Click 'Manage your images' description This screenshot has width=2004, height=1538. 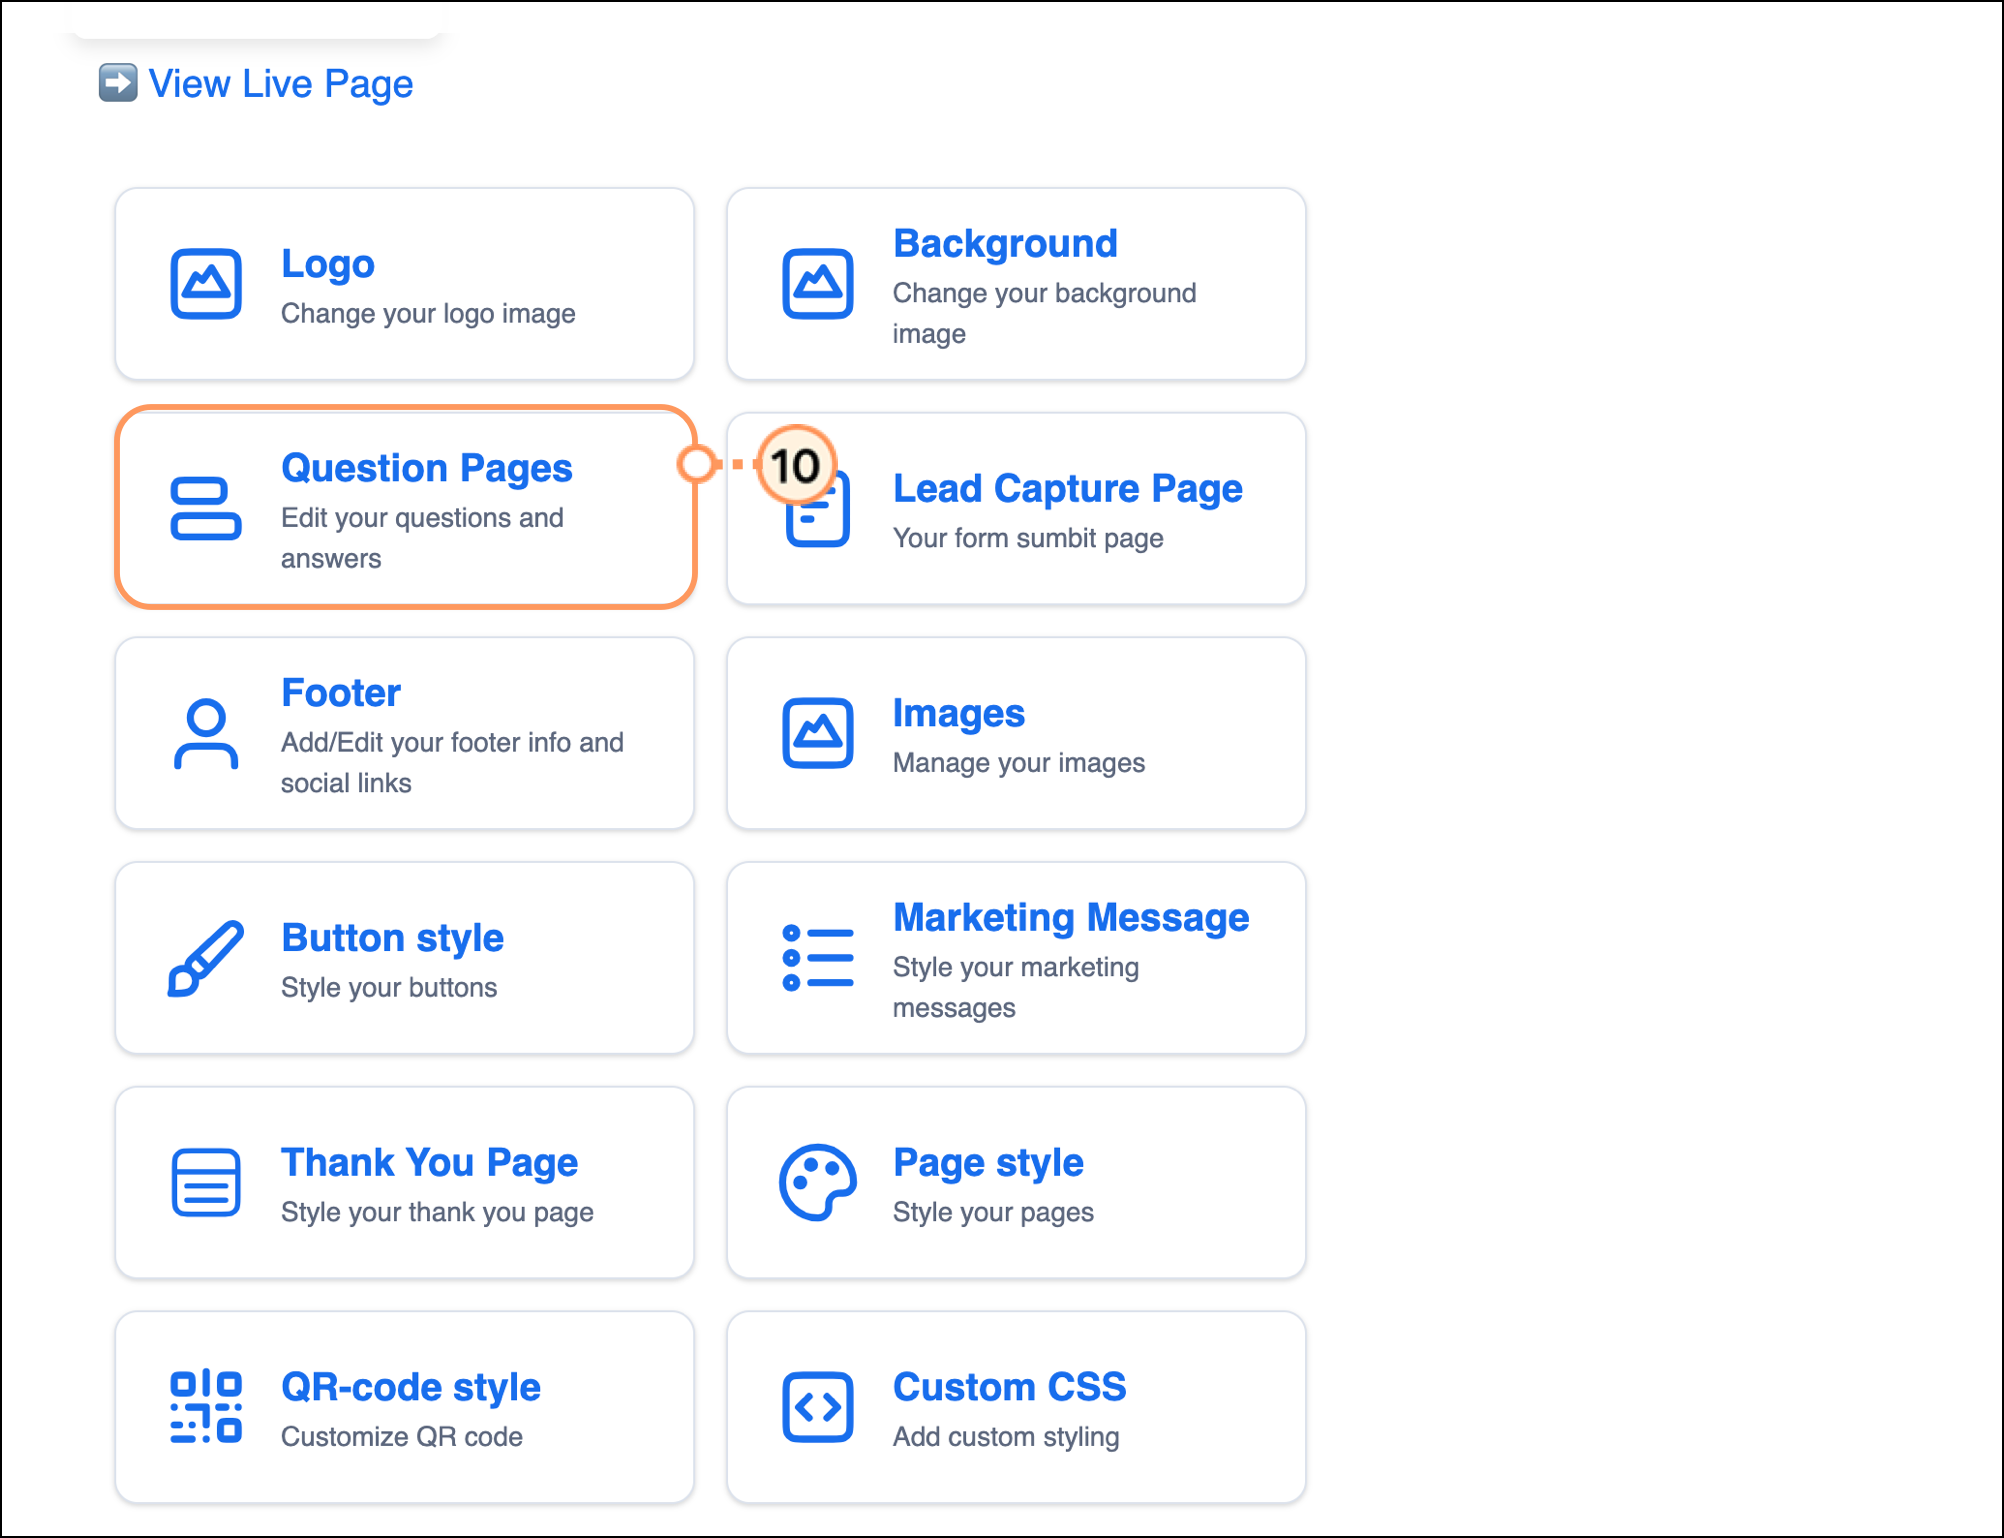(x=1019, y=763)
